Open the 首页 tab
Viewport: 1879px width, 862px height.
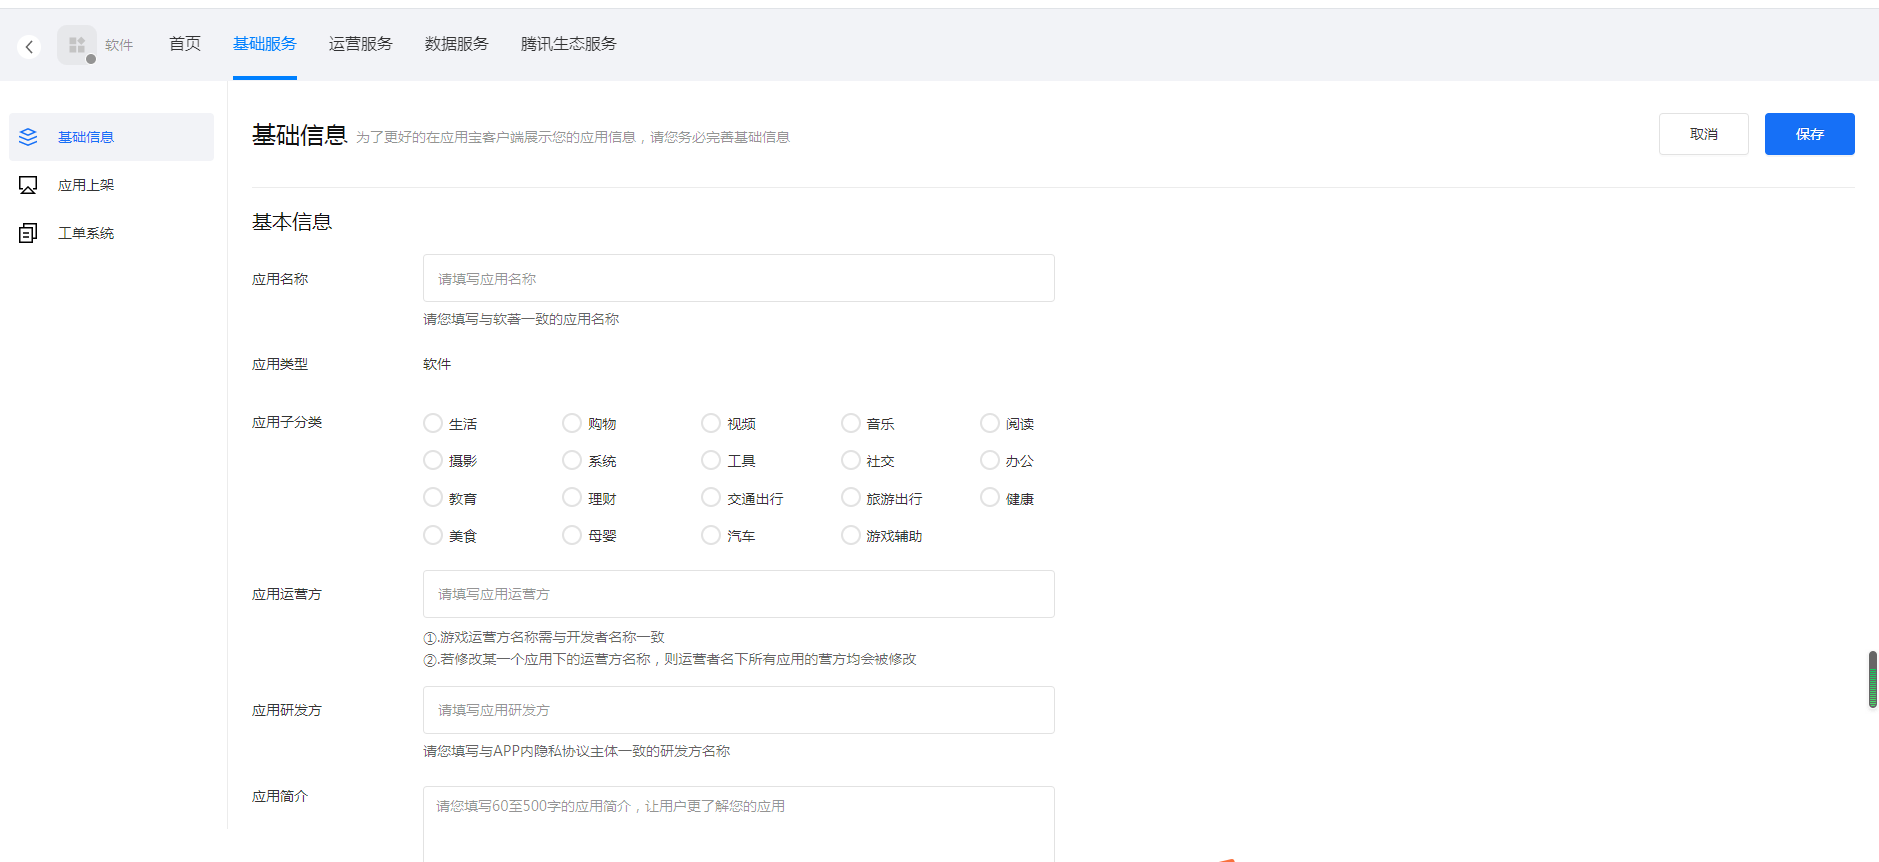(x=185, y=44)
